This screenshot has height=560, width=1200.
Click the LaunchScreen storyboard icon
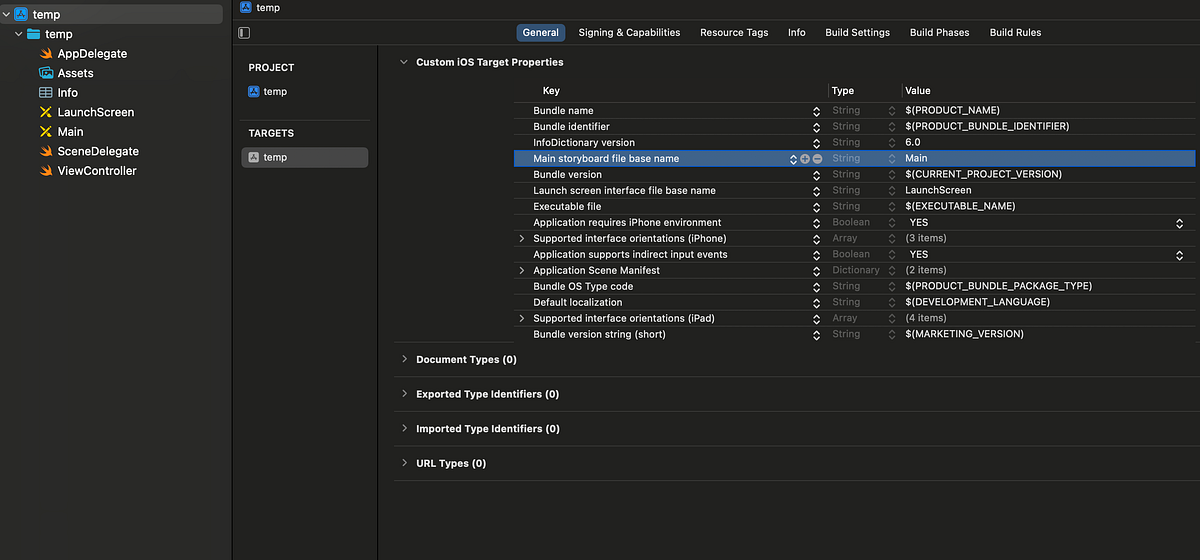click(x=46, y=112)
